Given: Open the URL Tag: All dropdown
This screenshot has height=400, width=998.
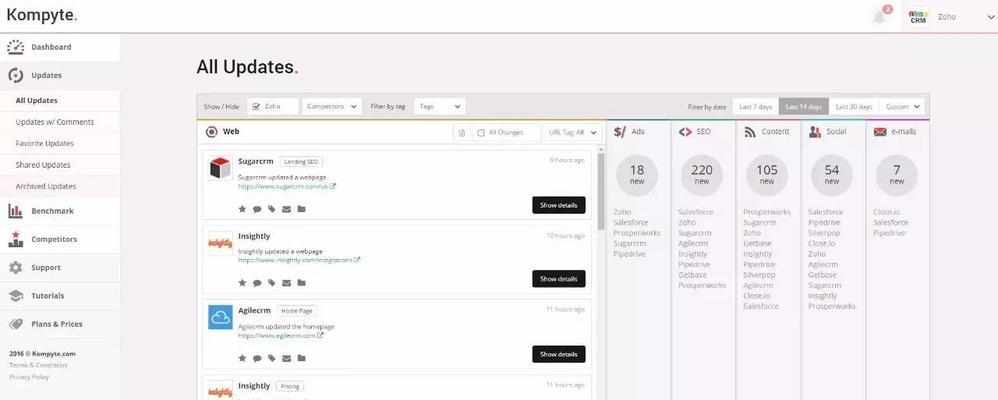Looking at the screenshot, I should click(x=572, y=132).
